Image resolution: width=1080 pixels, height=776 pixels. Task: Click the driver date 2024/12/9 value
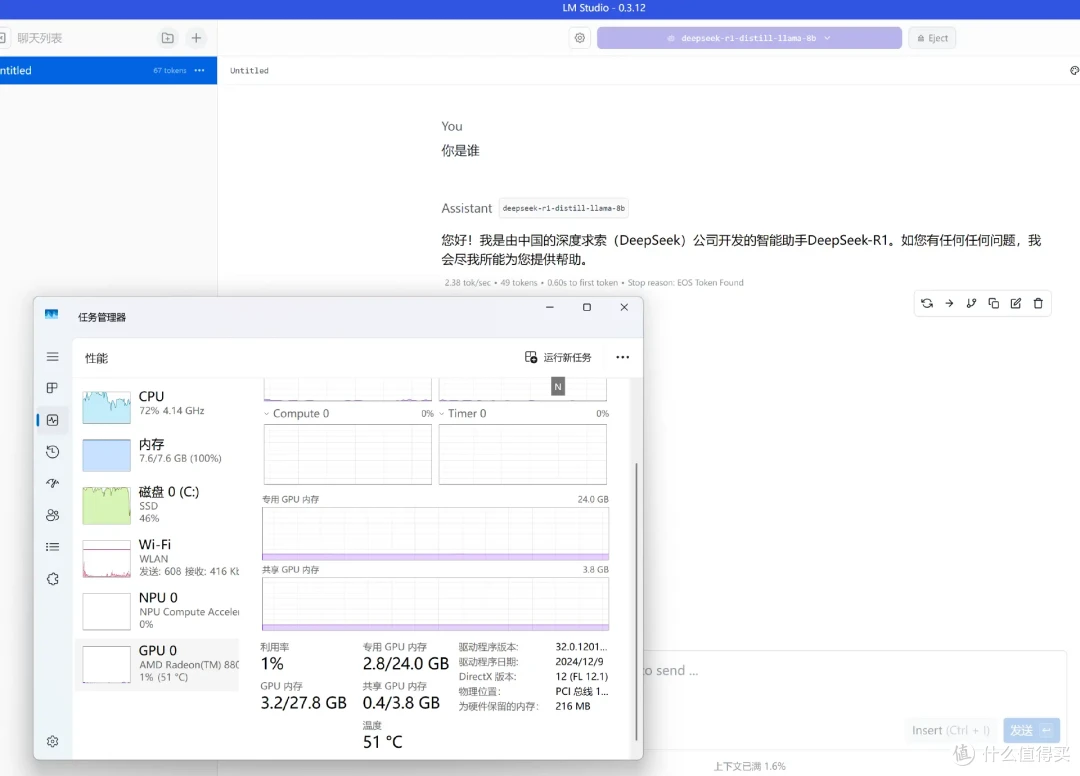coord(579,661)
